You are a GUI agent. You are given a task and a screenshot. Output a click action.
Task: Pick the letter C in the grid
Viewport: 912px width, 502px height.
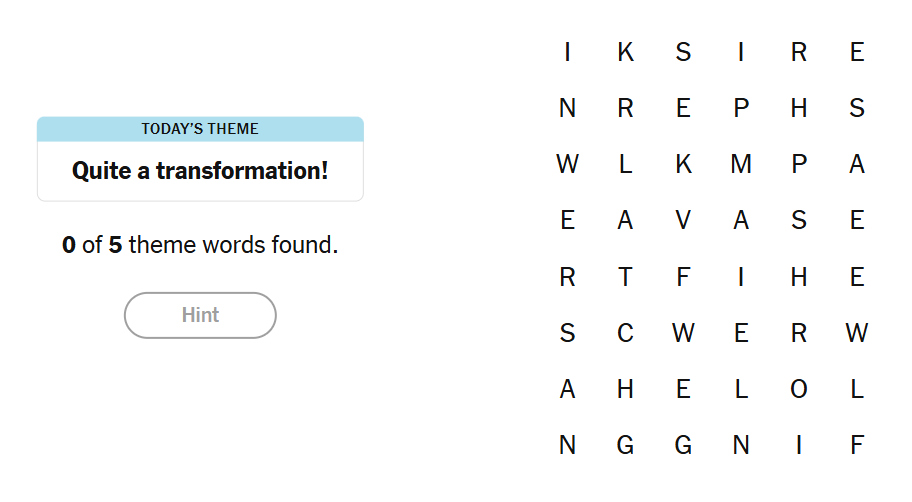pyautogui.click(x=625, y=333)
